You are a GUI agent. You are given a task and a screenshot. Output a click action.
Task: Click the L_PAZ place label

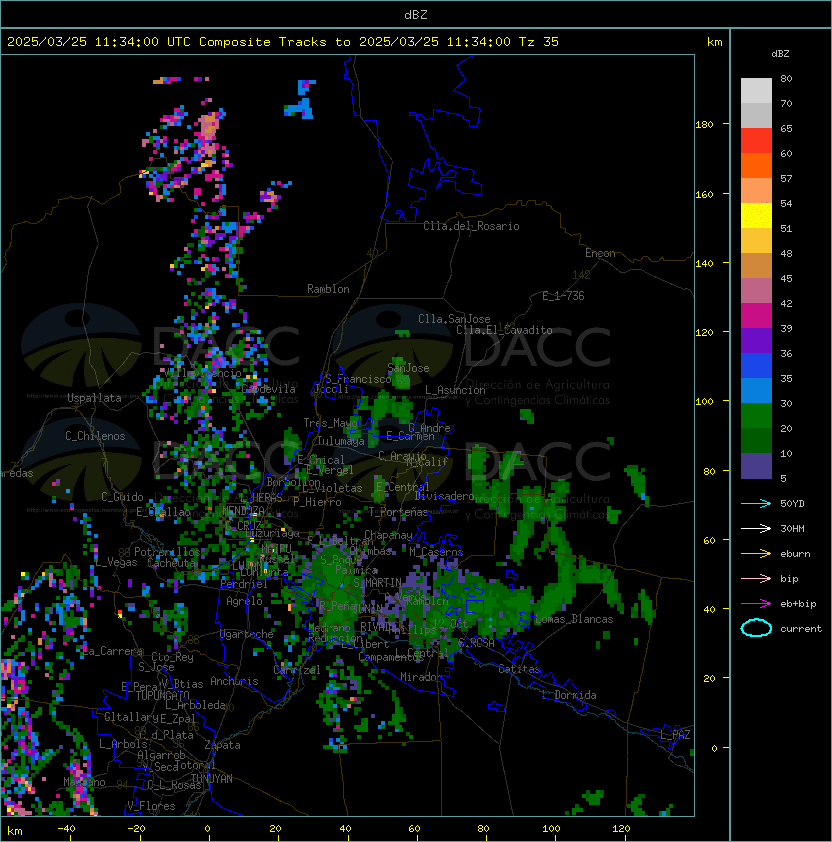pyautogui.click(x=675, y=735)
